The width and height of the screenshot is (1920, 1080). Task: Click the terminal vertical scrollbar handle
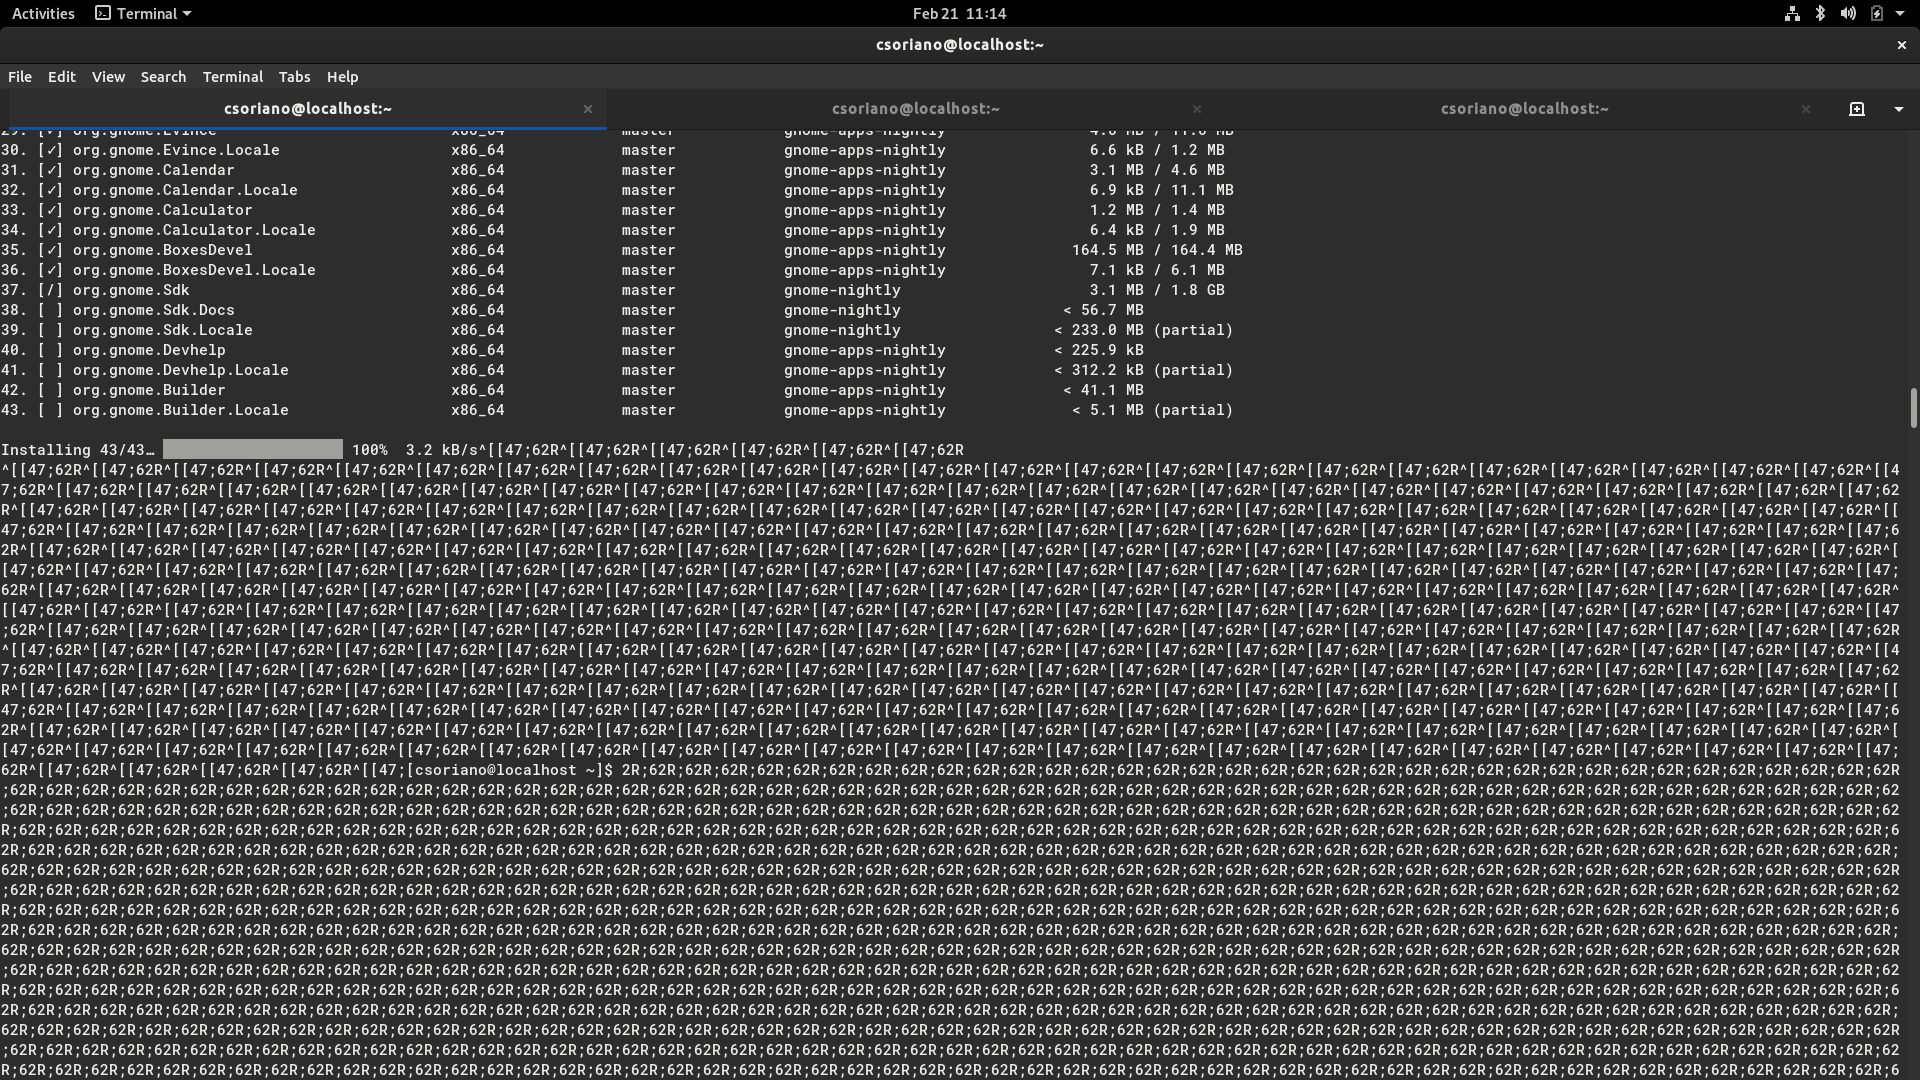pos(1912,408)
